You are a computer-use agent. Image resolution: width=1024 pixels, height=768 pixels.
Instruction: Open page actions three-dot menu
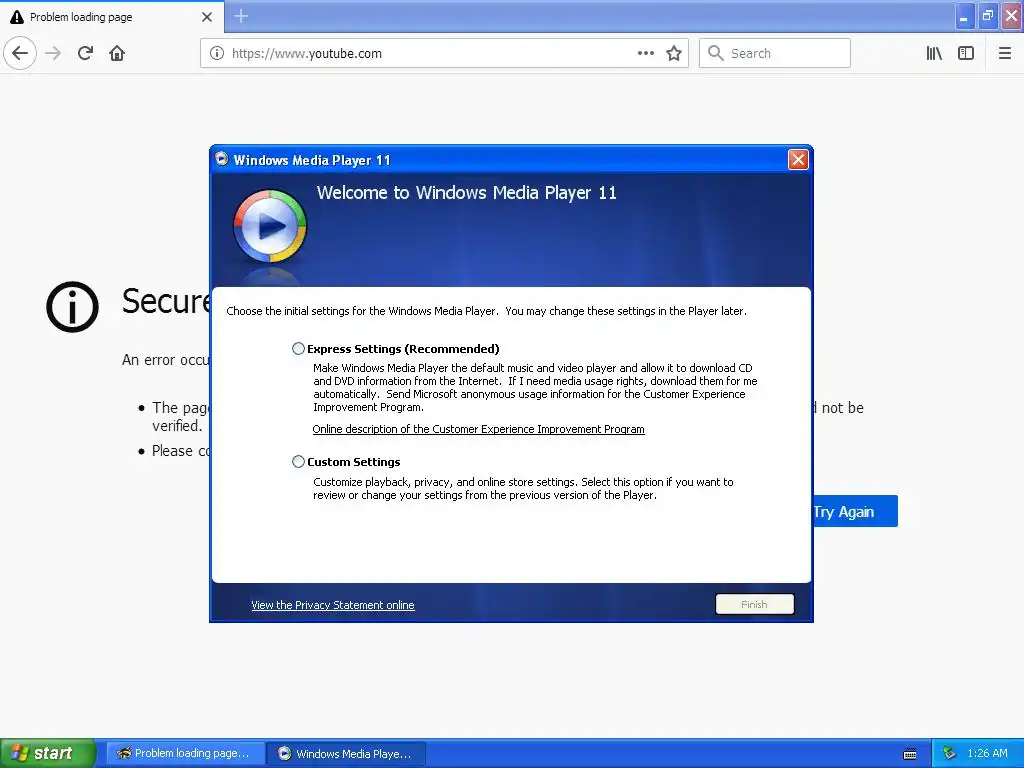645,54
